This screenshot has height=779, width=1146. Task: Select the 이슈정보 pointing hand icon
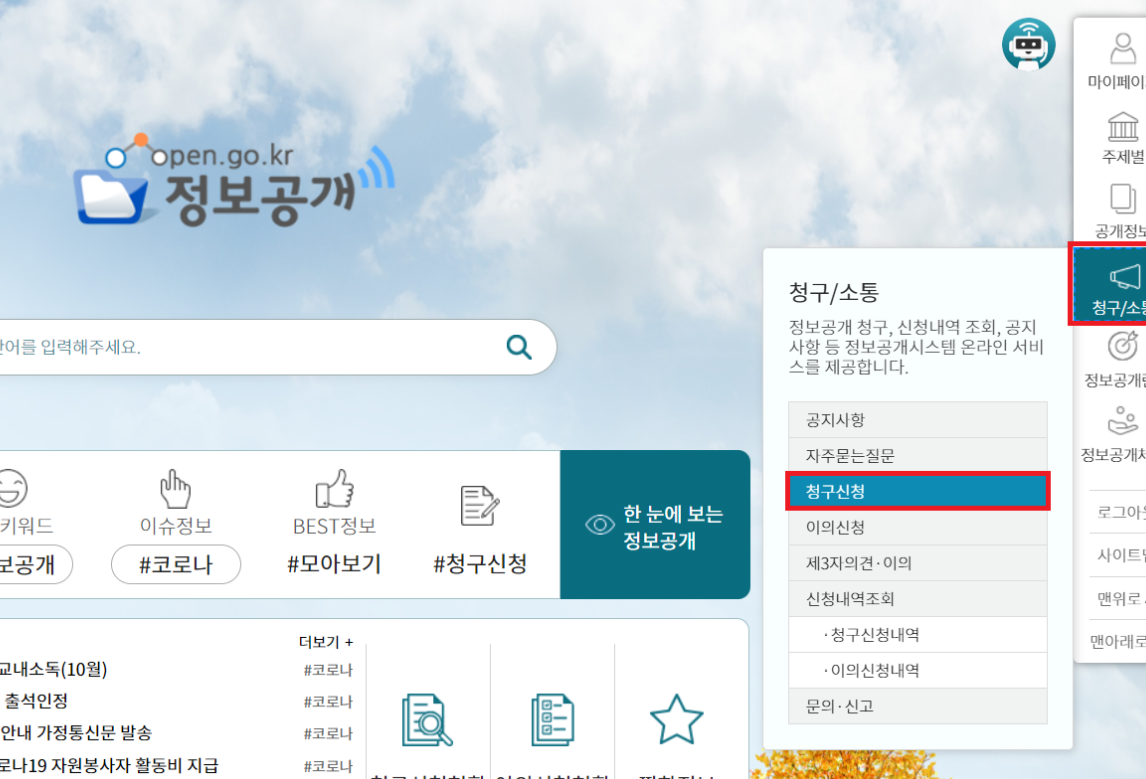pos(175,490)
